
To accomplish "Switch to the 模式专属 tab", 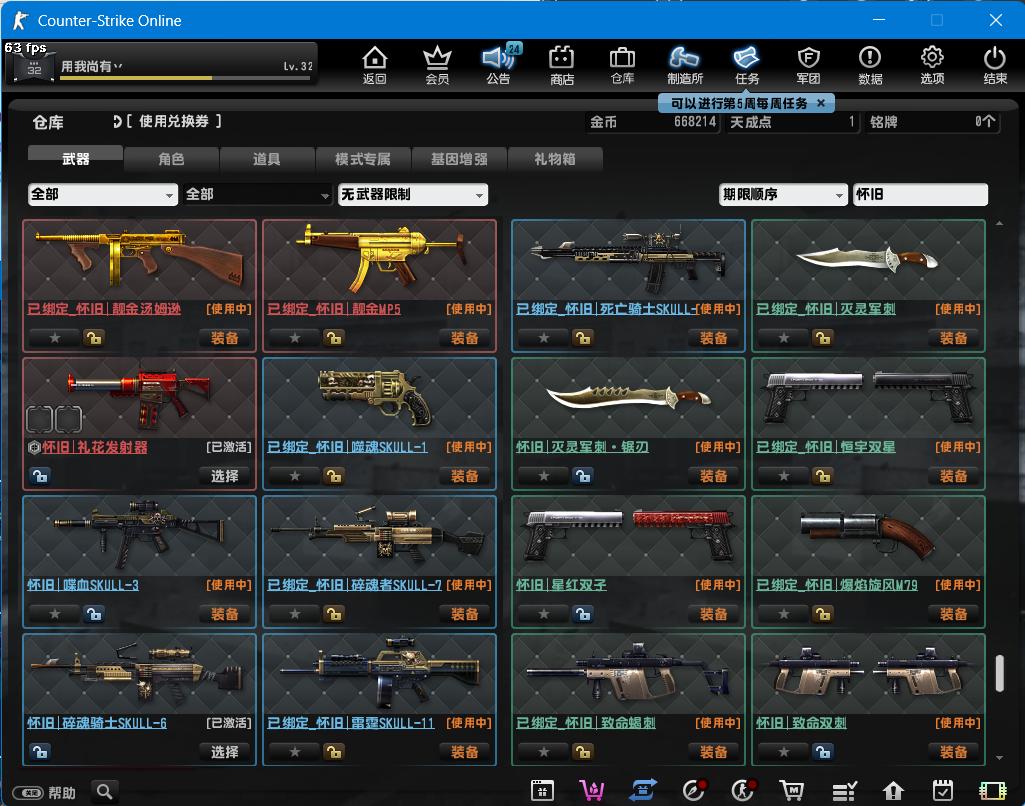I will (363, 158).
